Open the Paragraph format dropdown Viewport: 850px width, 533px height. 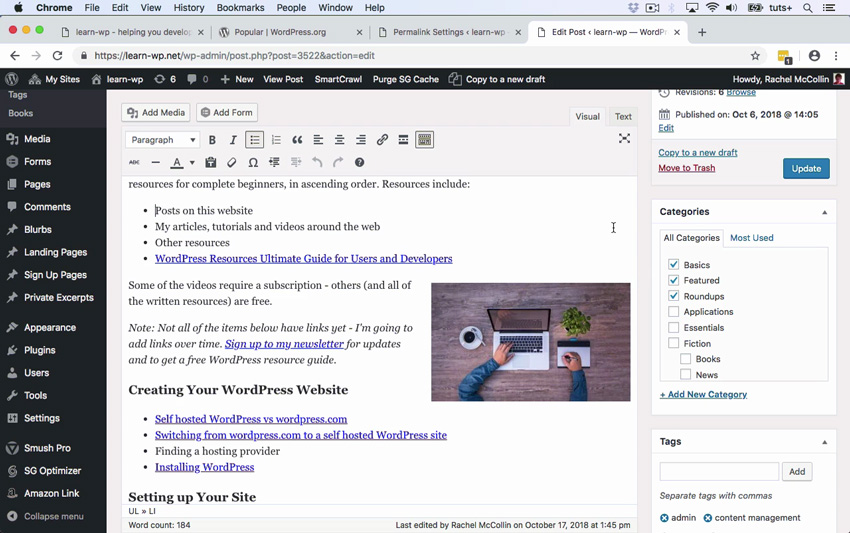(x=162, y=140)
